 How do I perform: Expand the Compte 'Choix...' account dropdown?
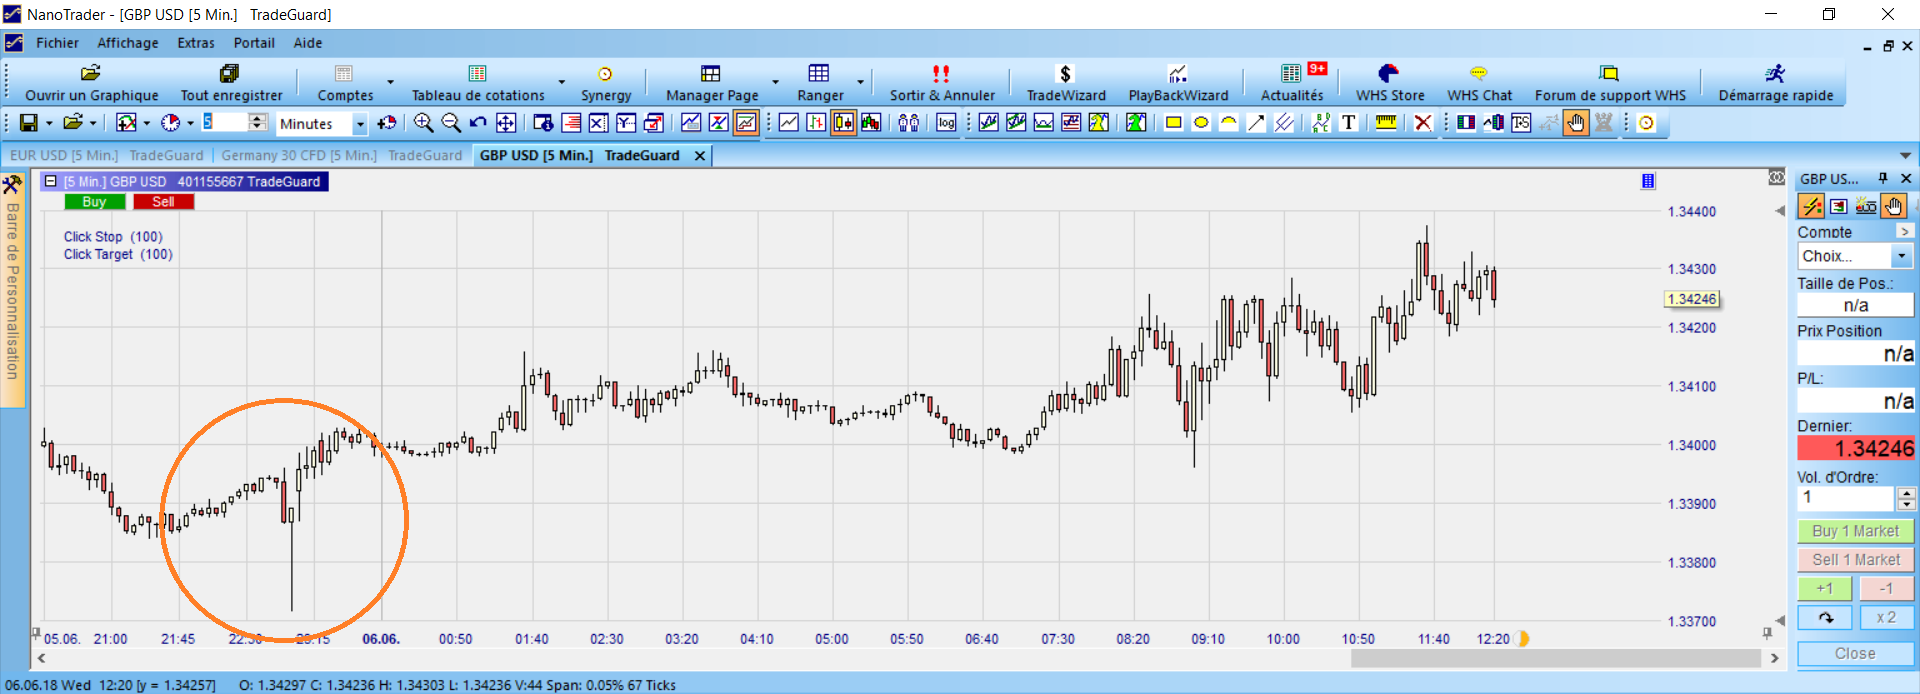pos(1901,257)
